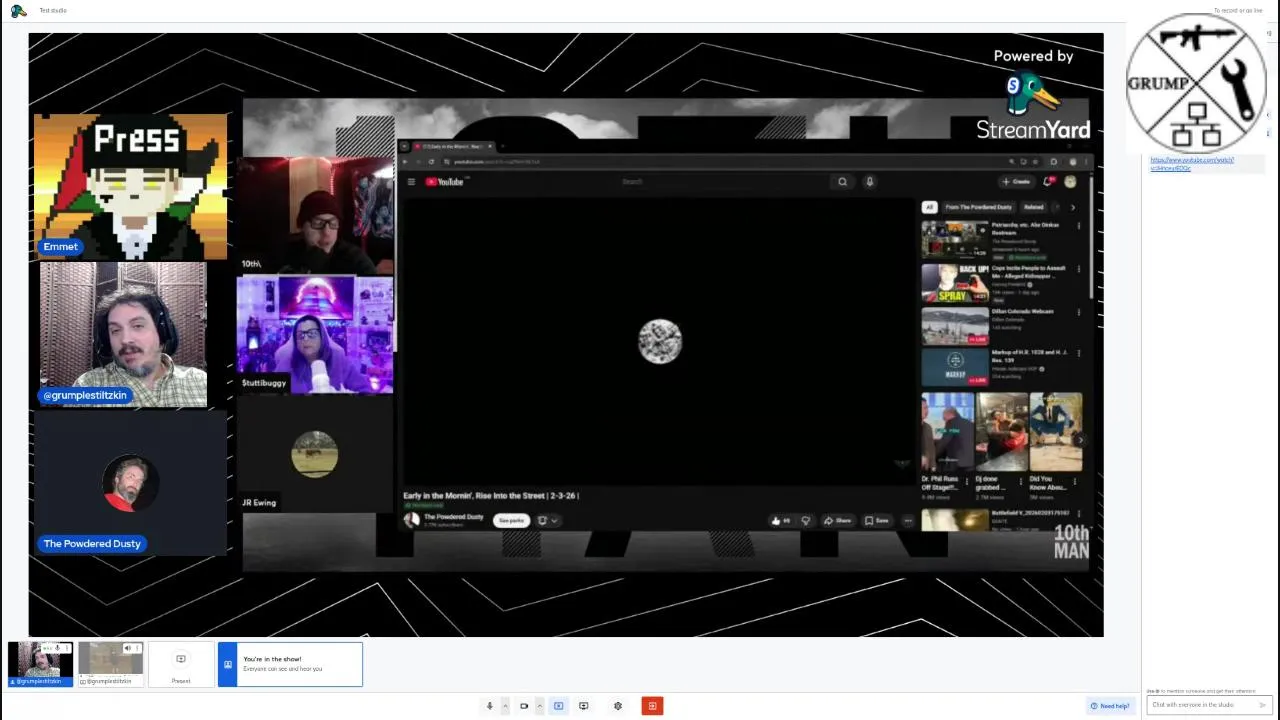
Task: Reload the shared browser page
Action: click(x=432, y=162)
